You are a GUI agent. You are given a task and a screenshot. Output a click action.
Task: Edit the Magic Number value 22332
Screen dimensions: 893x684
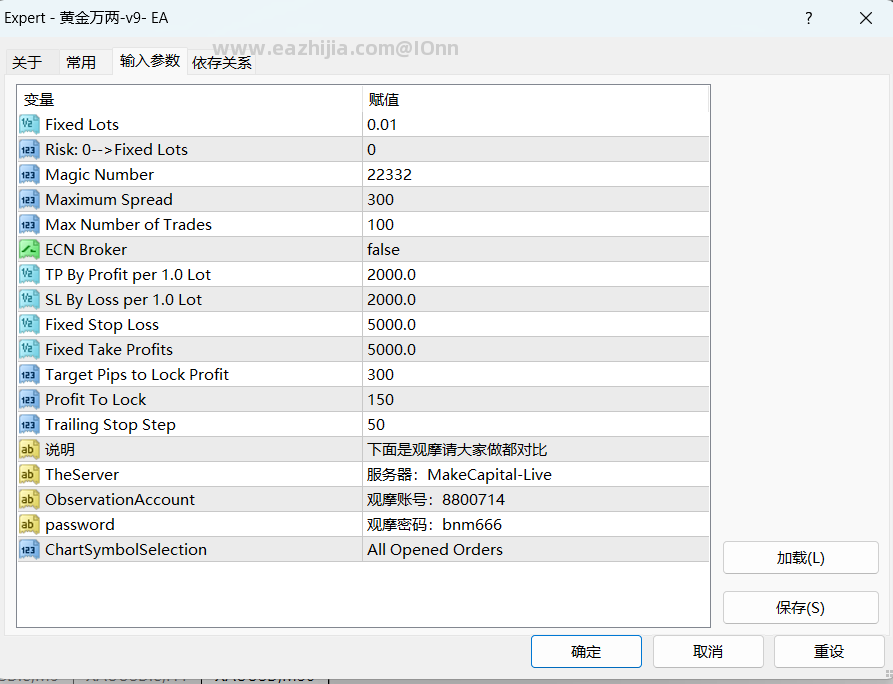[x=535, y=174]
